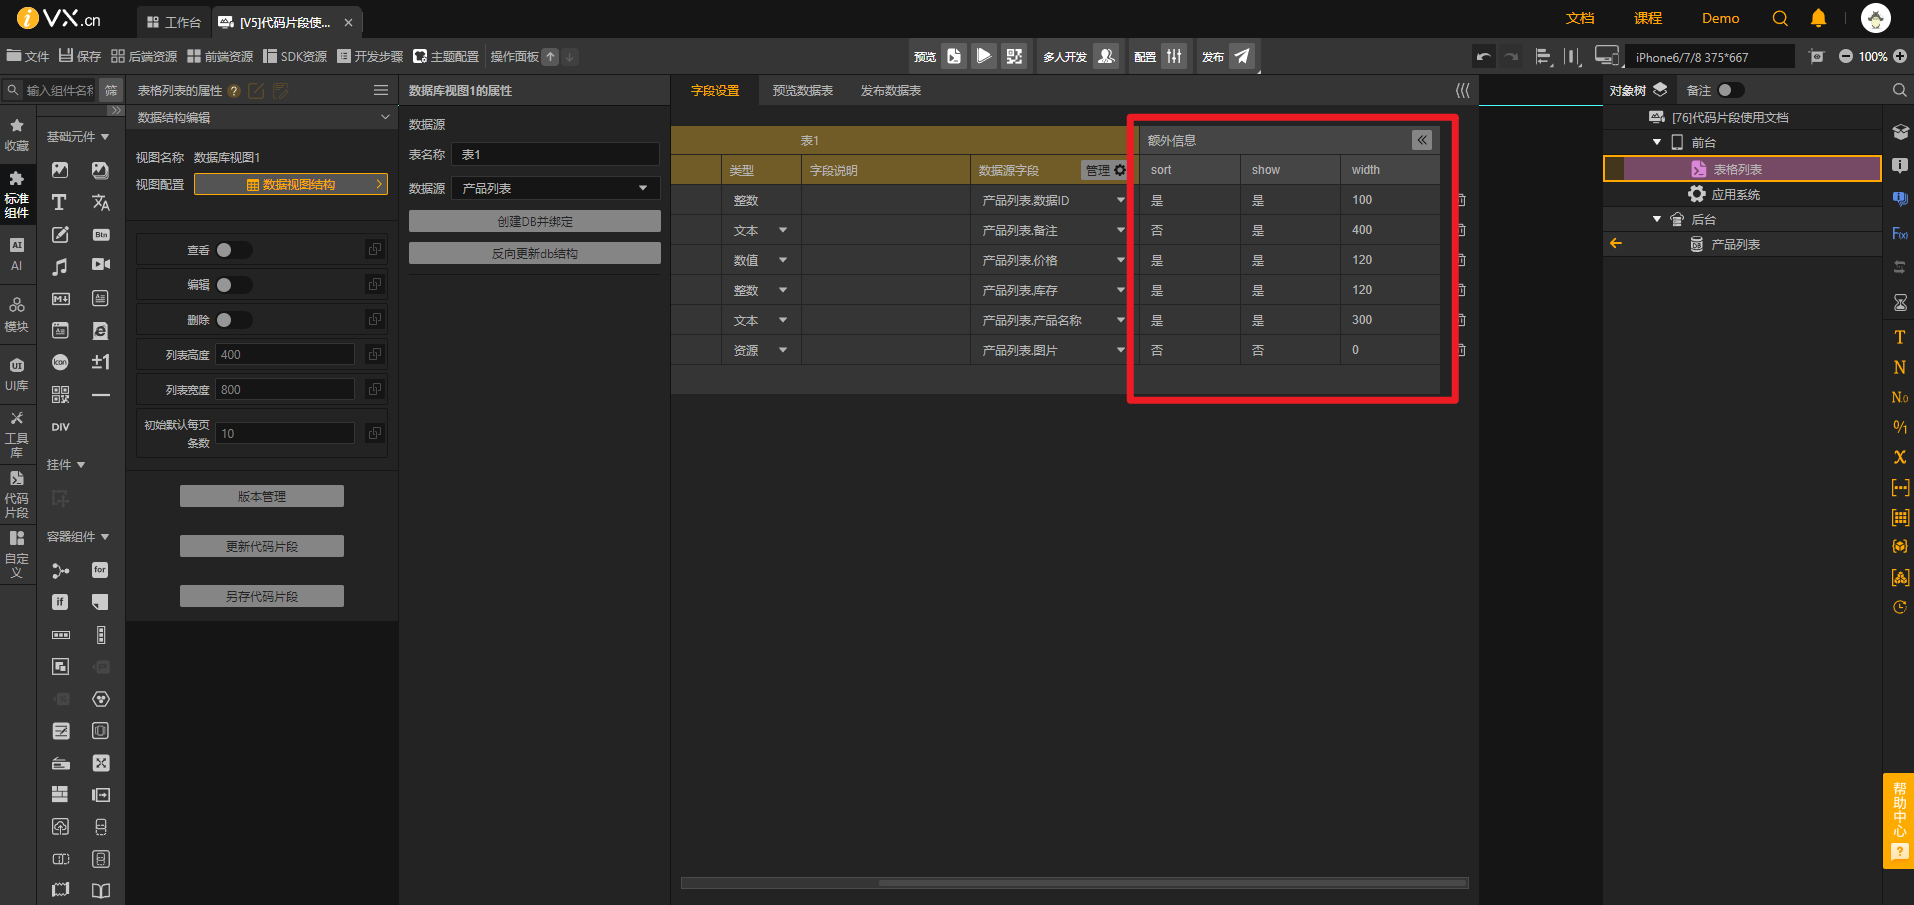Click the 管理 gear button
Viewport: 1914px width, 905px height.
pos(1105,170)
